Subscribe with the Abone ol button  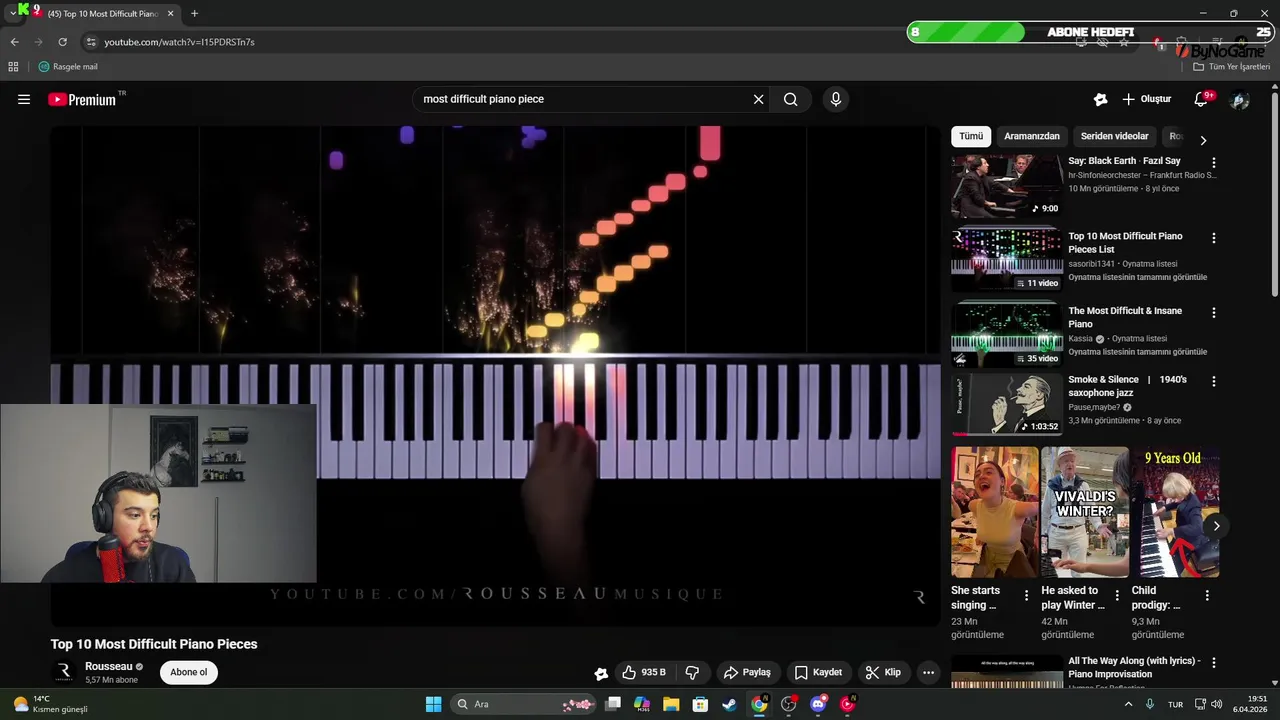click(189, 672)
